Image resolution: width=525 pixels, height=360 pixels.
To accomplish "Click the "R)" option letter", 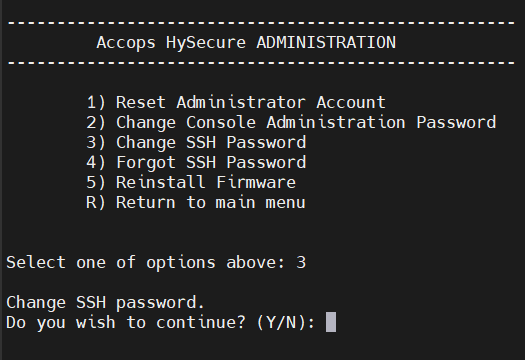I will click(x=96, y=203).
